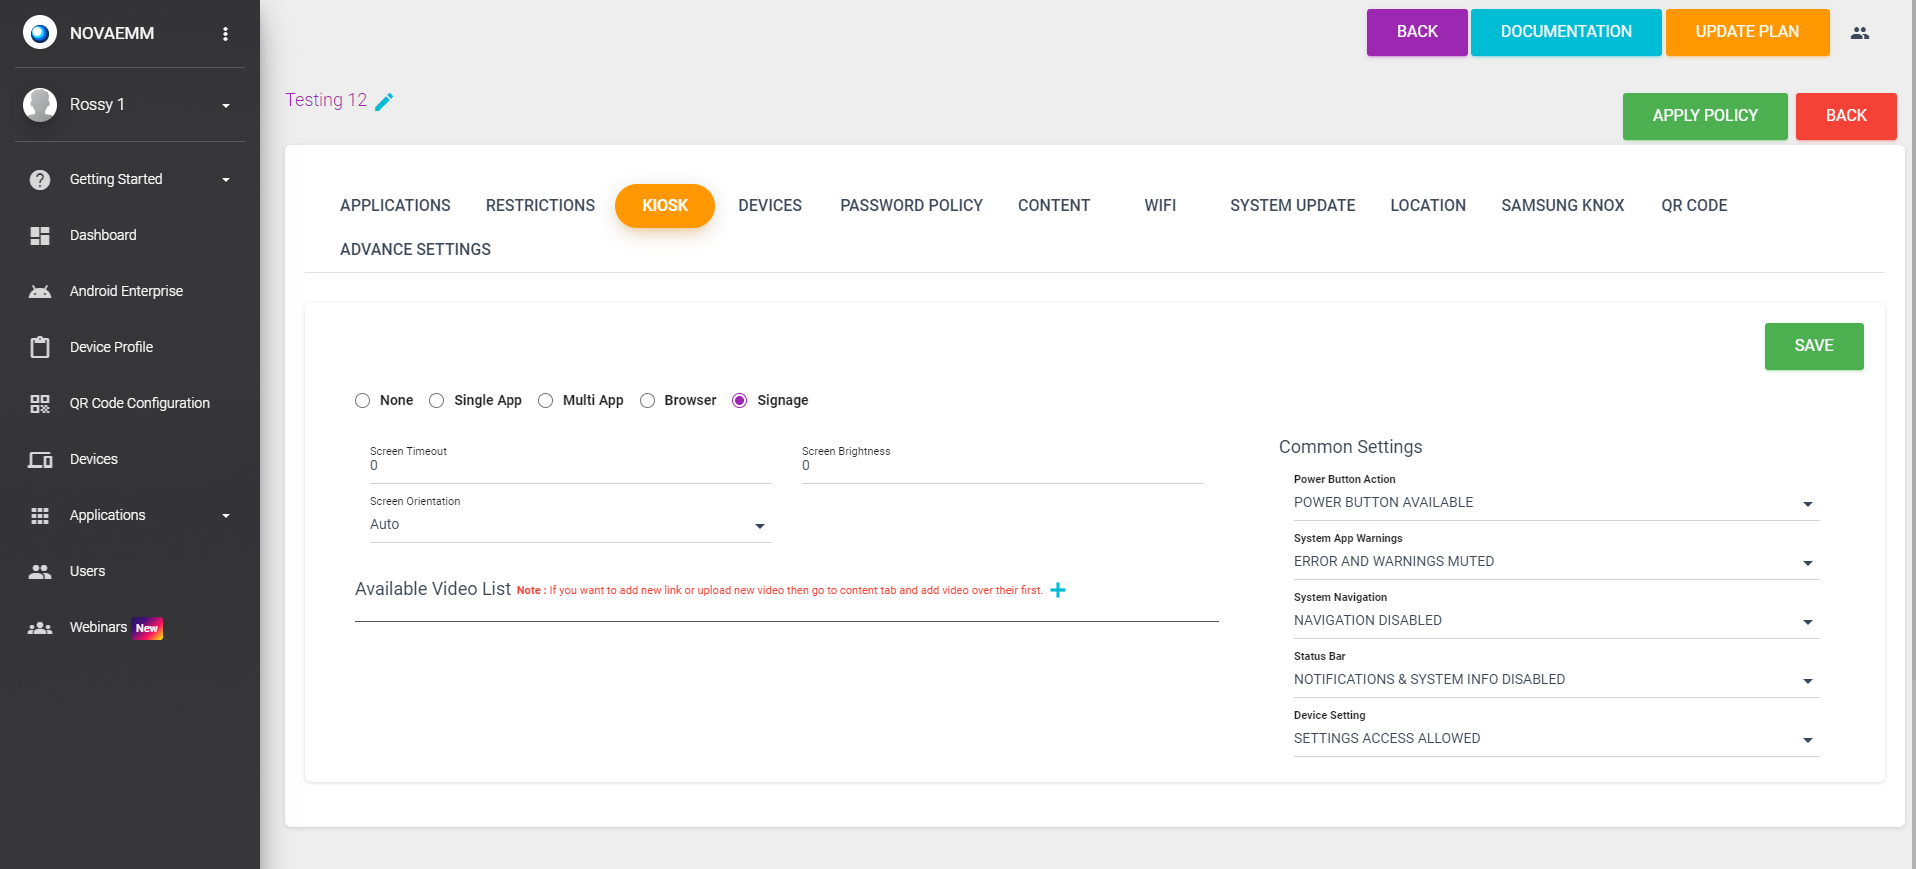Click the Rossy 1 user avatar
The image size is (1916, 869).
40,104
